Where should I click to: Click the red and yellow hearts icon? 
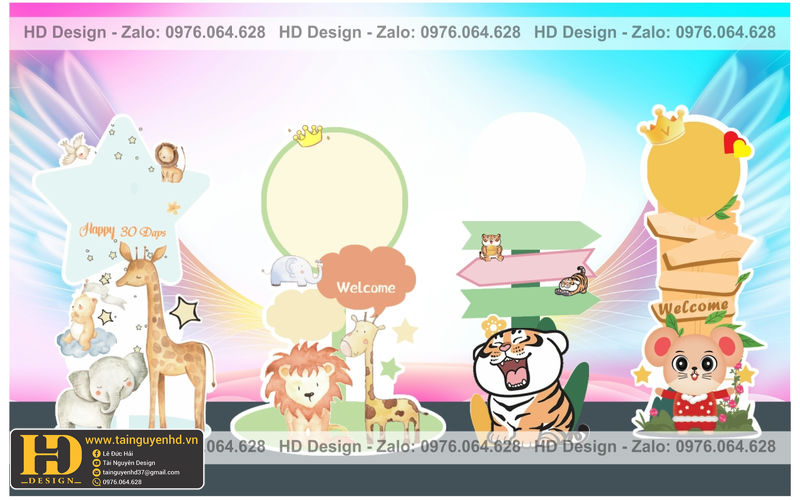point(736,145)
